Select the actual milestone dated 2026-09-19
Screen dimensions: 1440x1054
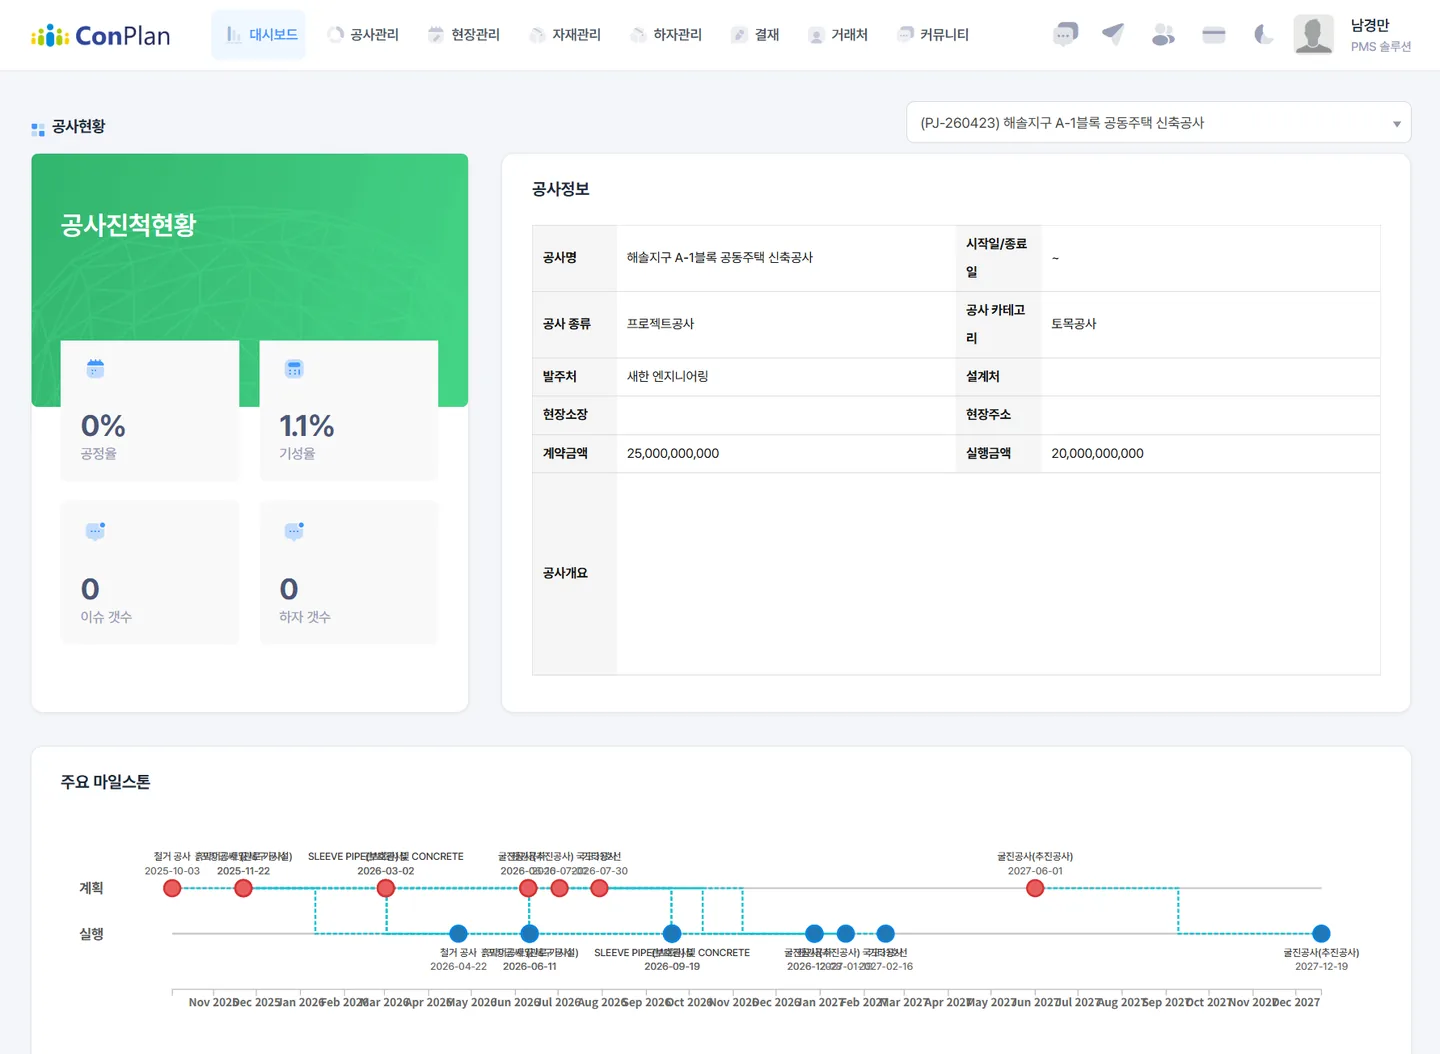coord(672,934)
